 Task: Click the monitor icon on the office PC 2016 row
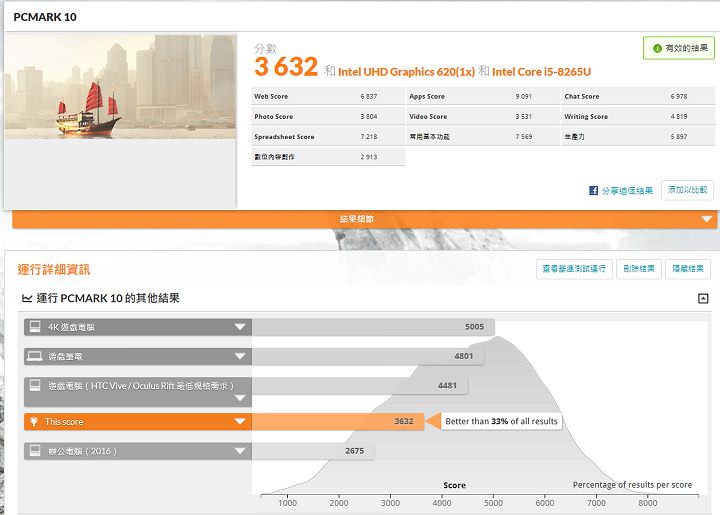point(35,451)
